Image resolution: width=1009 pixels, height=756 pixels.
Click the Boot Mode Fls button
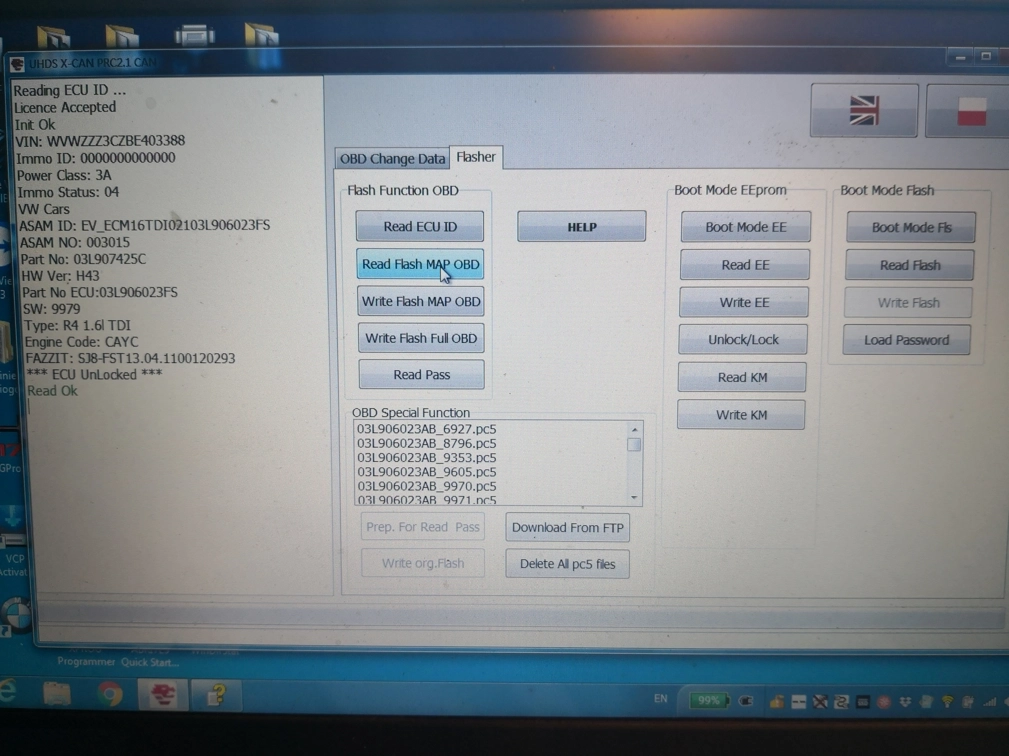pyautogui.click(x=911, y=228)
